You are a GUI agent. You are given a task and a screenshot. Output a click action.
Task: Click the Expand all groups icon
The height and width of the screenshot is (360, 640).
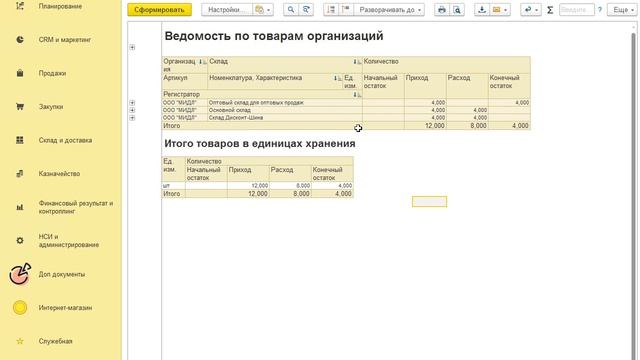[346, 10]
